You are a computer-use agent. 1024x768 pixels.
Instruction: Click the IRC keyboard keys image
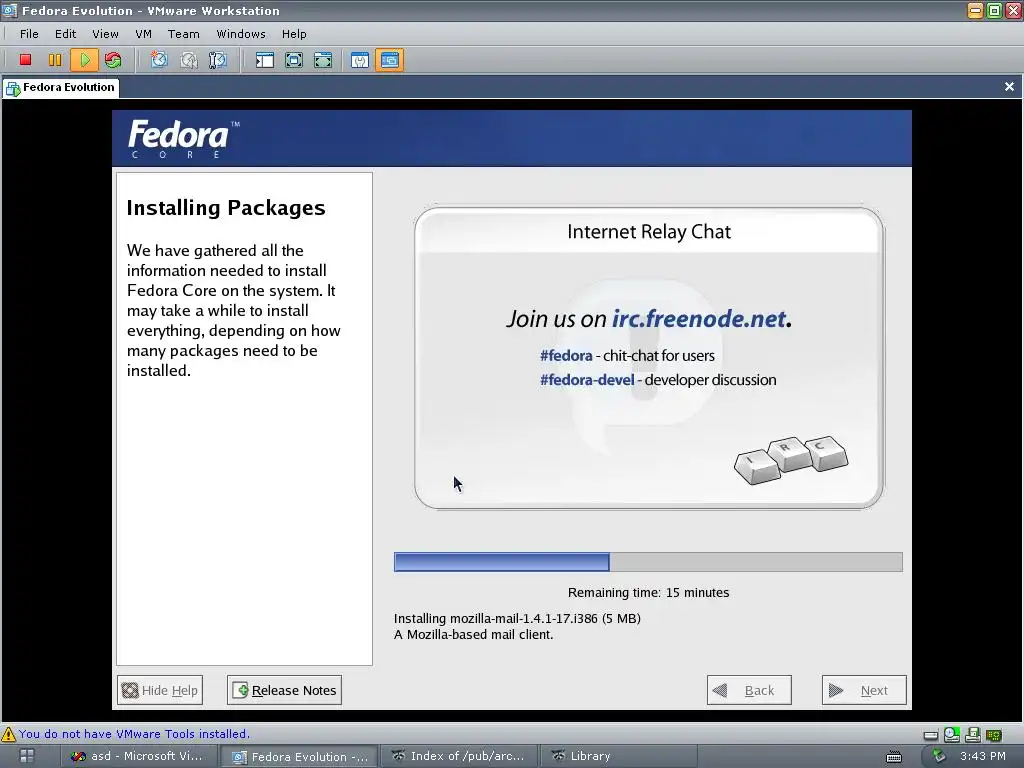(791, 460)
